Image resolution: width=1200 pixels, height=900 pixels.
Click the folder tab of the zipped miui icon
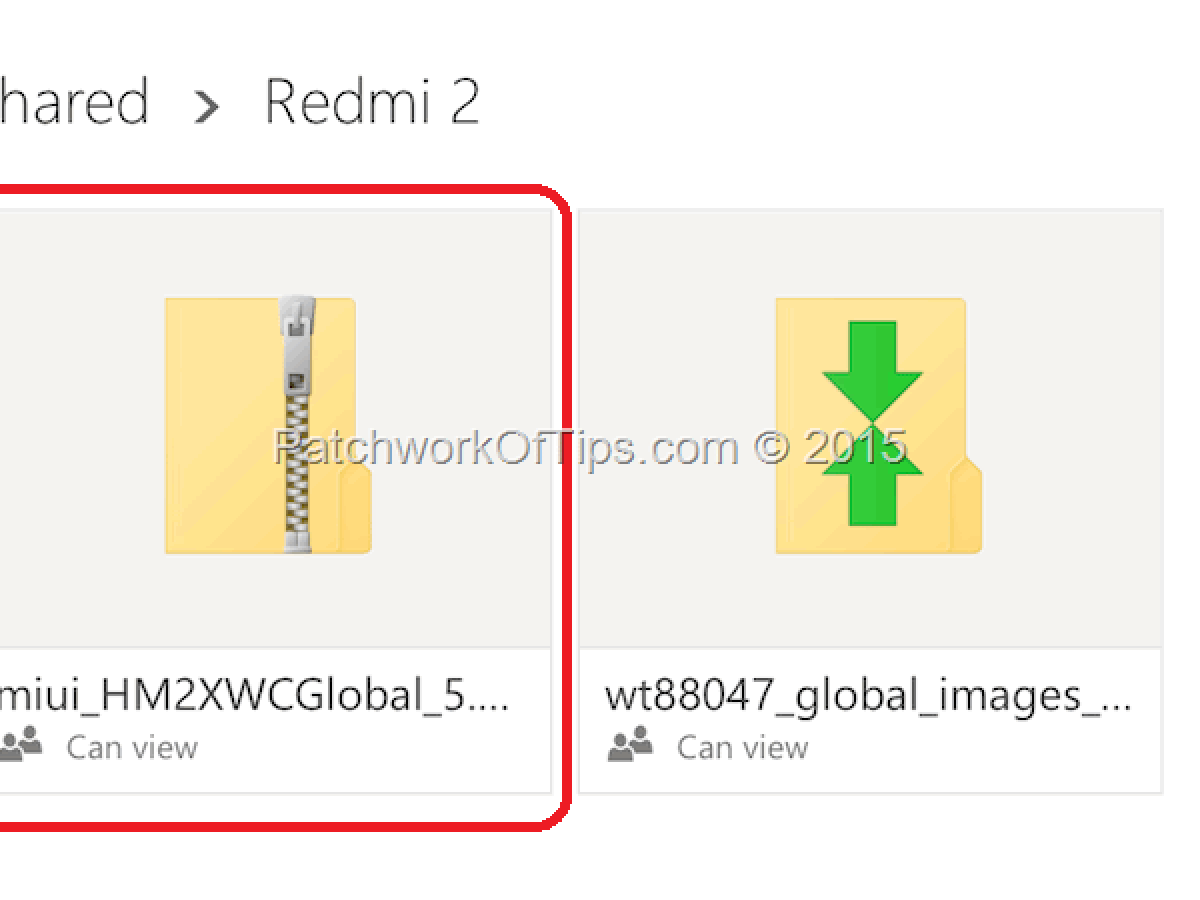pyautogui.click(x=356, y=508)
